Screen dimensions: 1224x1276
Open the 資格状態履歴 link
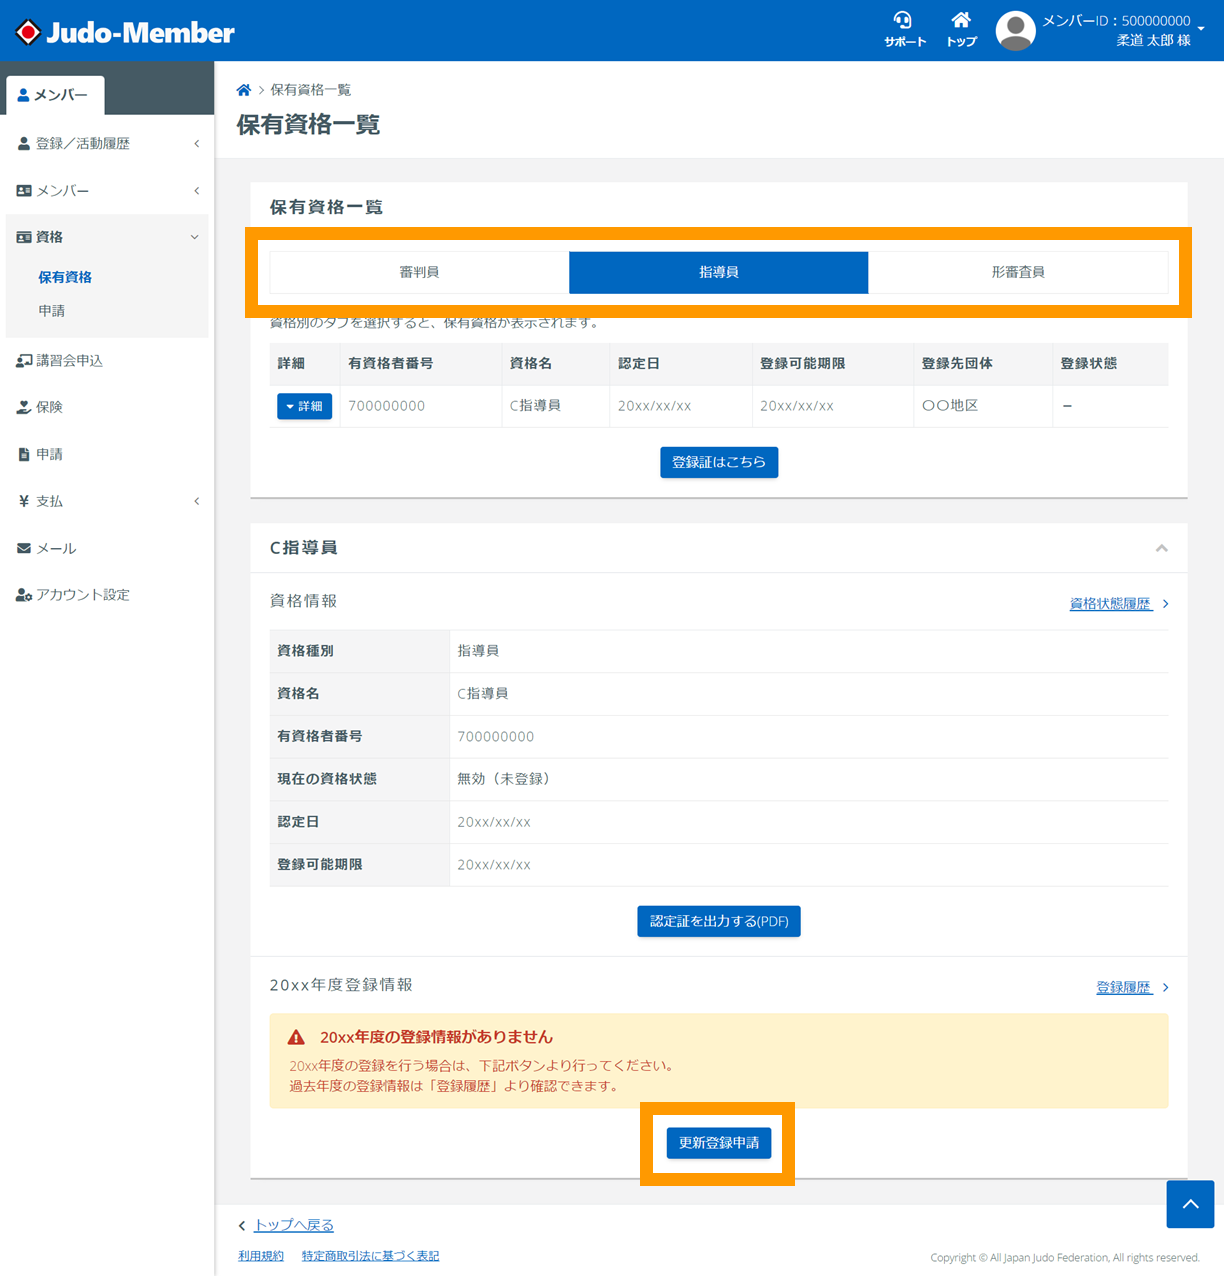[1111, 604]
